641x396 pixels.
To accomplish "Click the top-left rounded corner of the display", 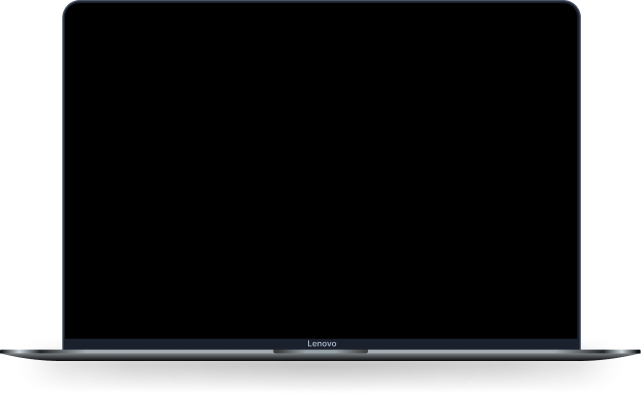I will [x=70, y=8].
